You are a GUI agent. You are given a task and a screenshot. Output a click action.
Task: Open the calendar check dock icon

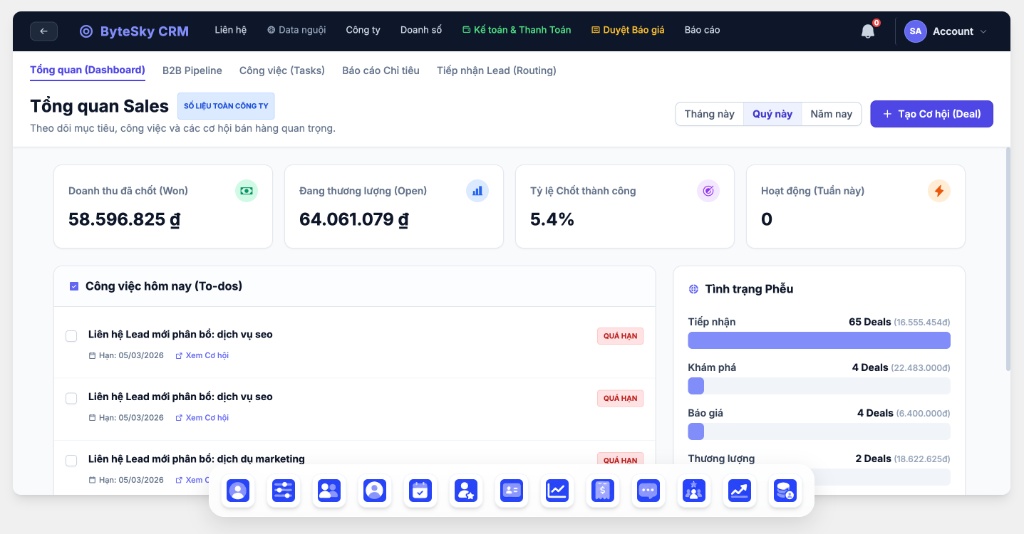click(x=420, y=491)
